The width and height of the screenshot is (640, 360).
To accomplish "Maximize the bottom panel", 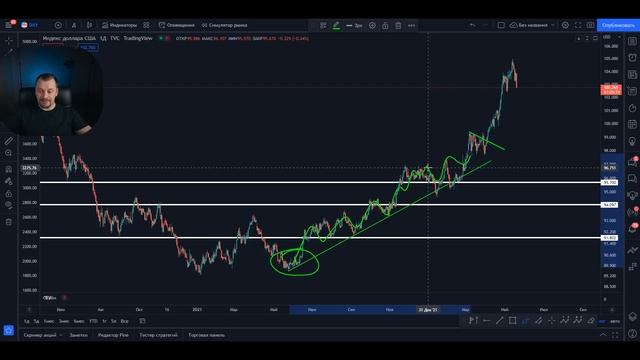I will click(615, 335).
